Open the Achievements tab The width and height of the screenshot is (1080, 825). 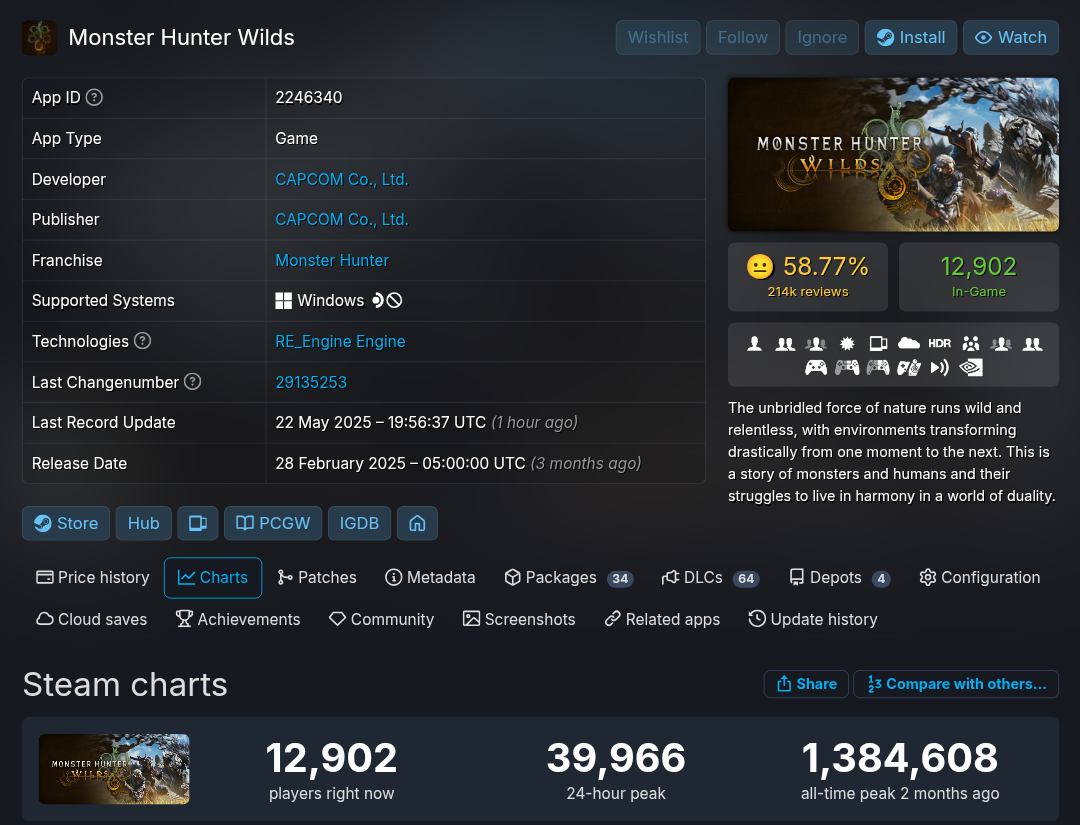tap(238, 619)
